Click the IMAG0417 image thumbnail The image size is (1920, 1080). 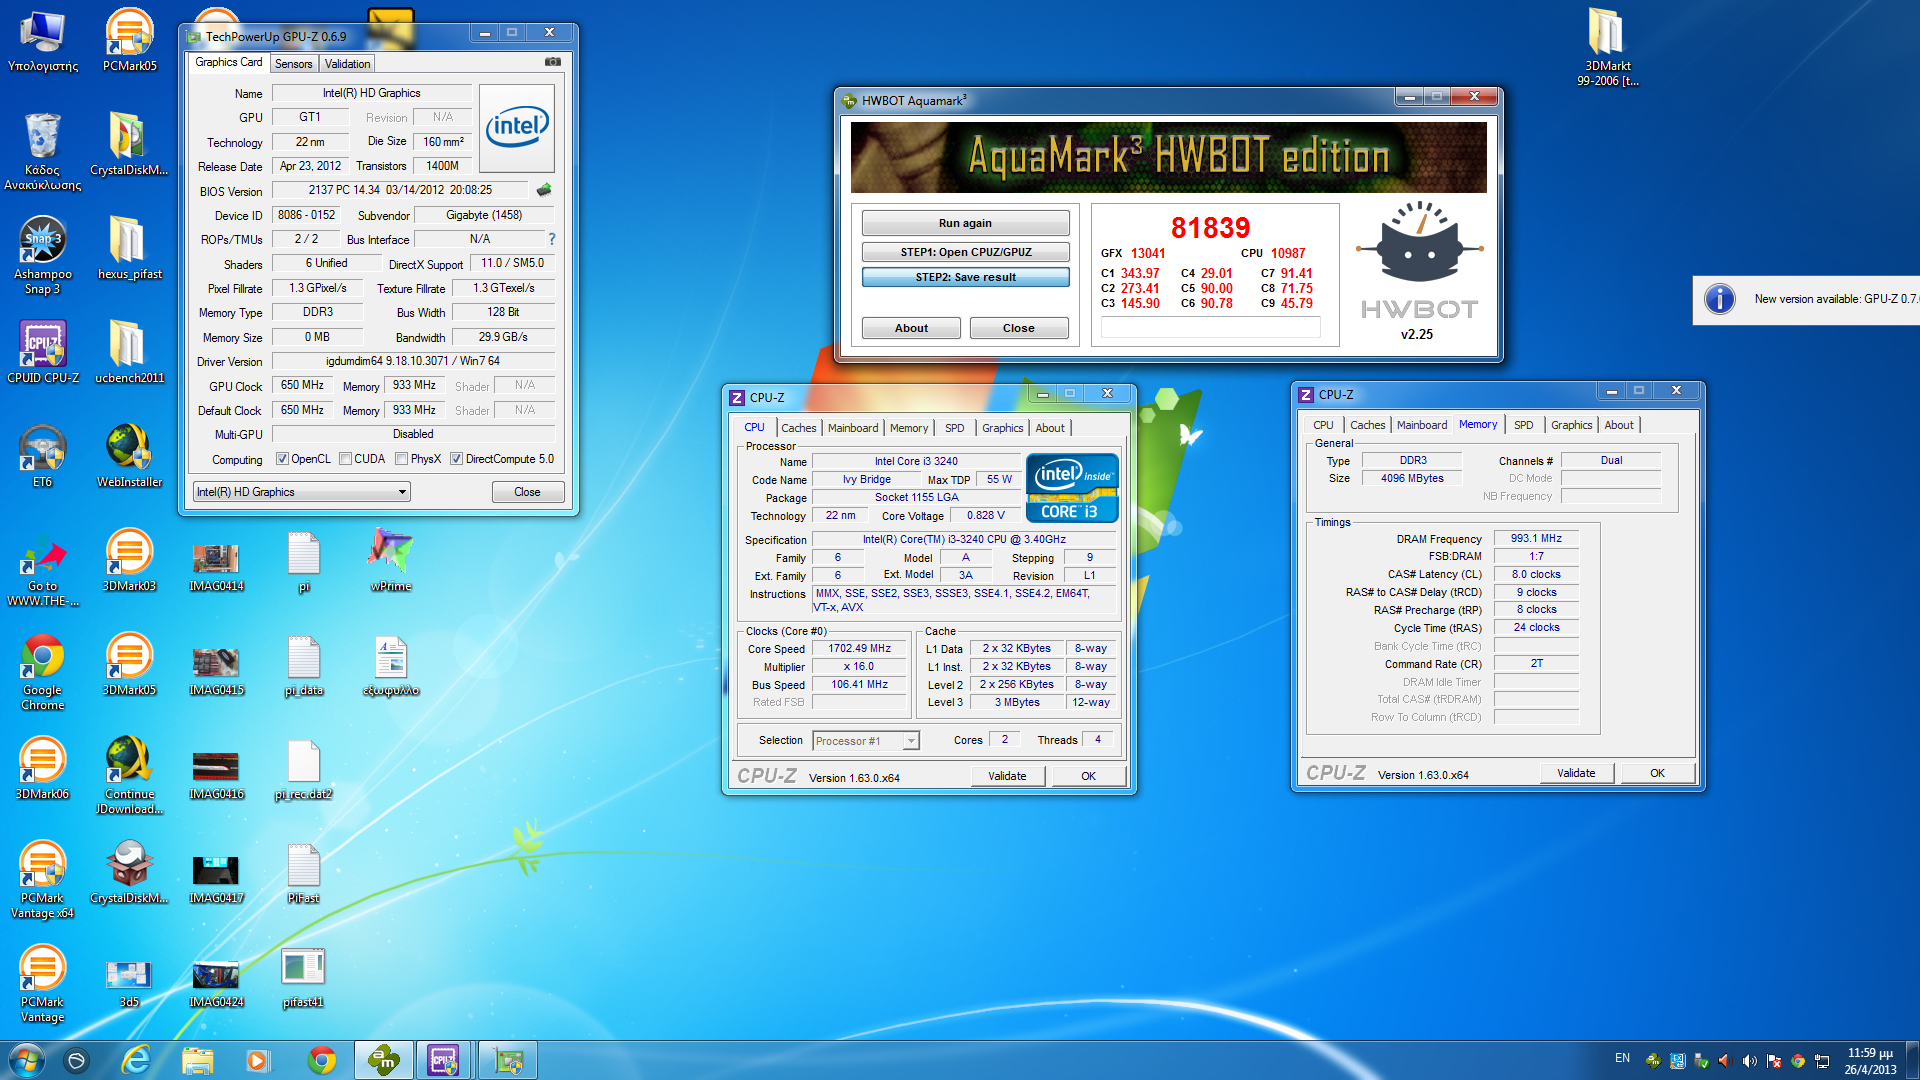click(x=216, y=872)
